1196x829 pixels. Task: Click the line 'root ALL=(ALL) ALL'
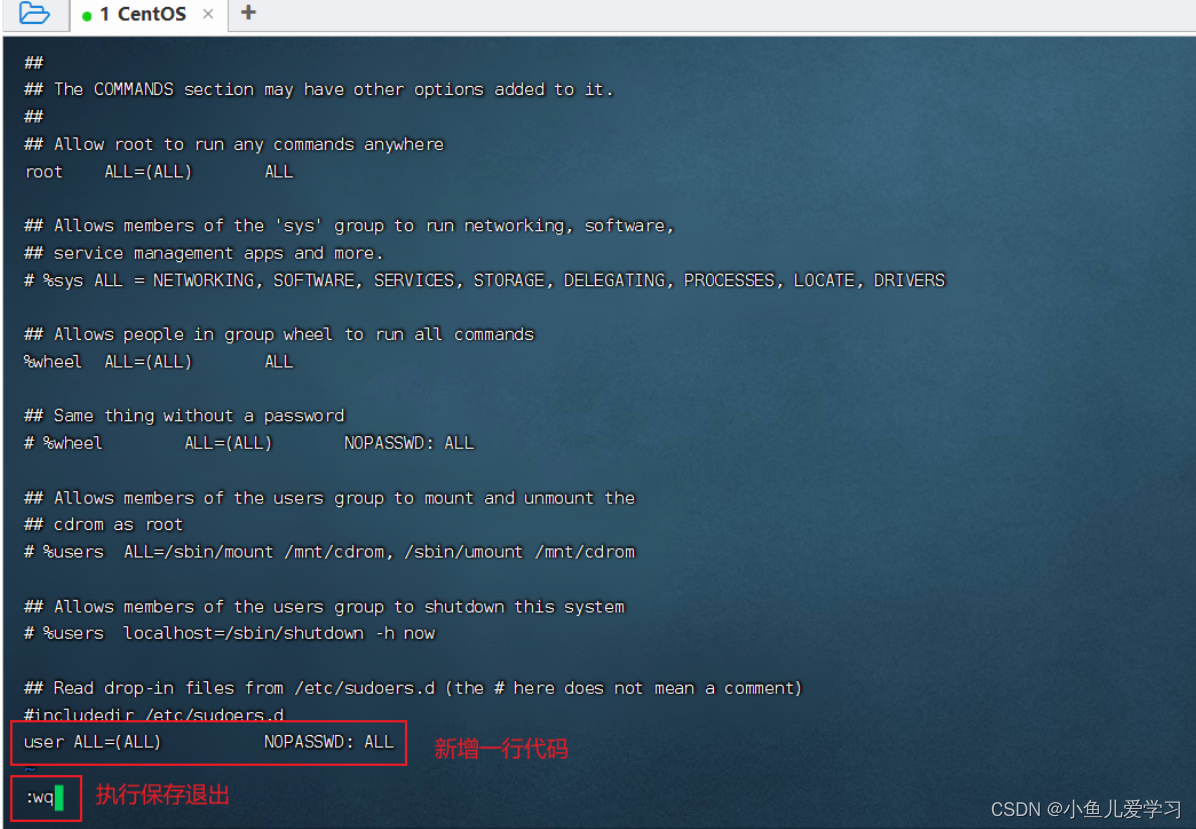159,172
